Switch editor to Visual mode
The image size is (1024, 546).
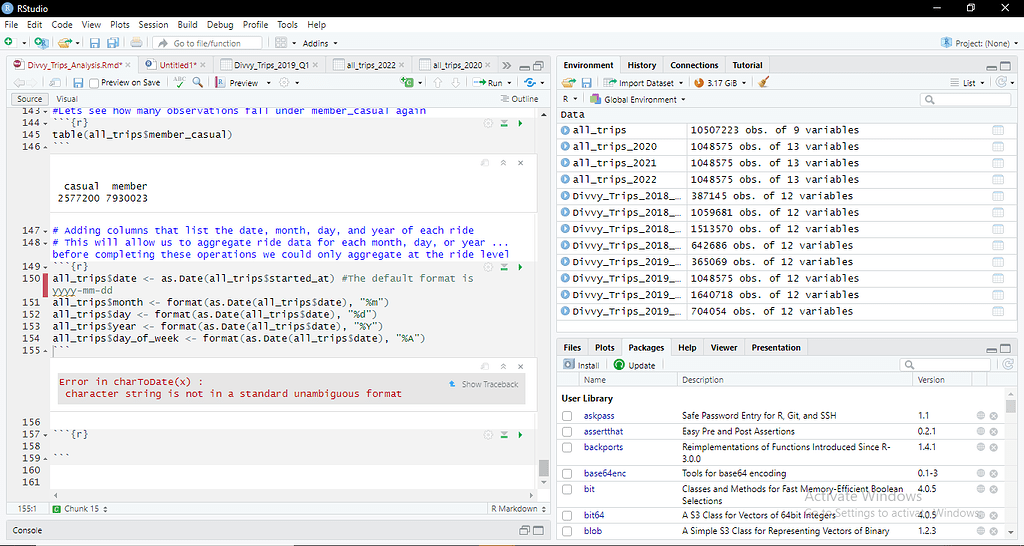point(67,99)
